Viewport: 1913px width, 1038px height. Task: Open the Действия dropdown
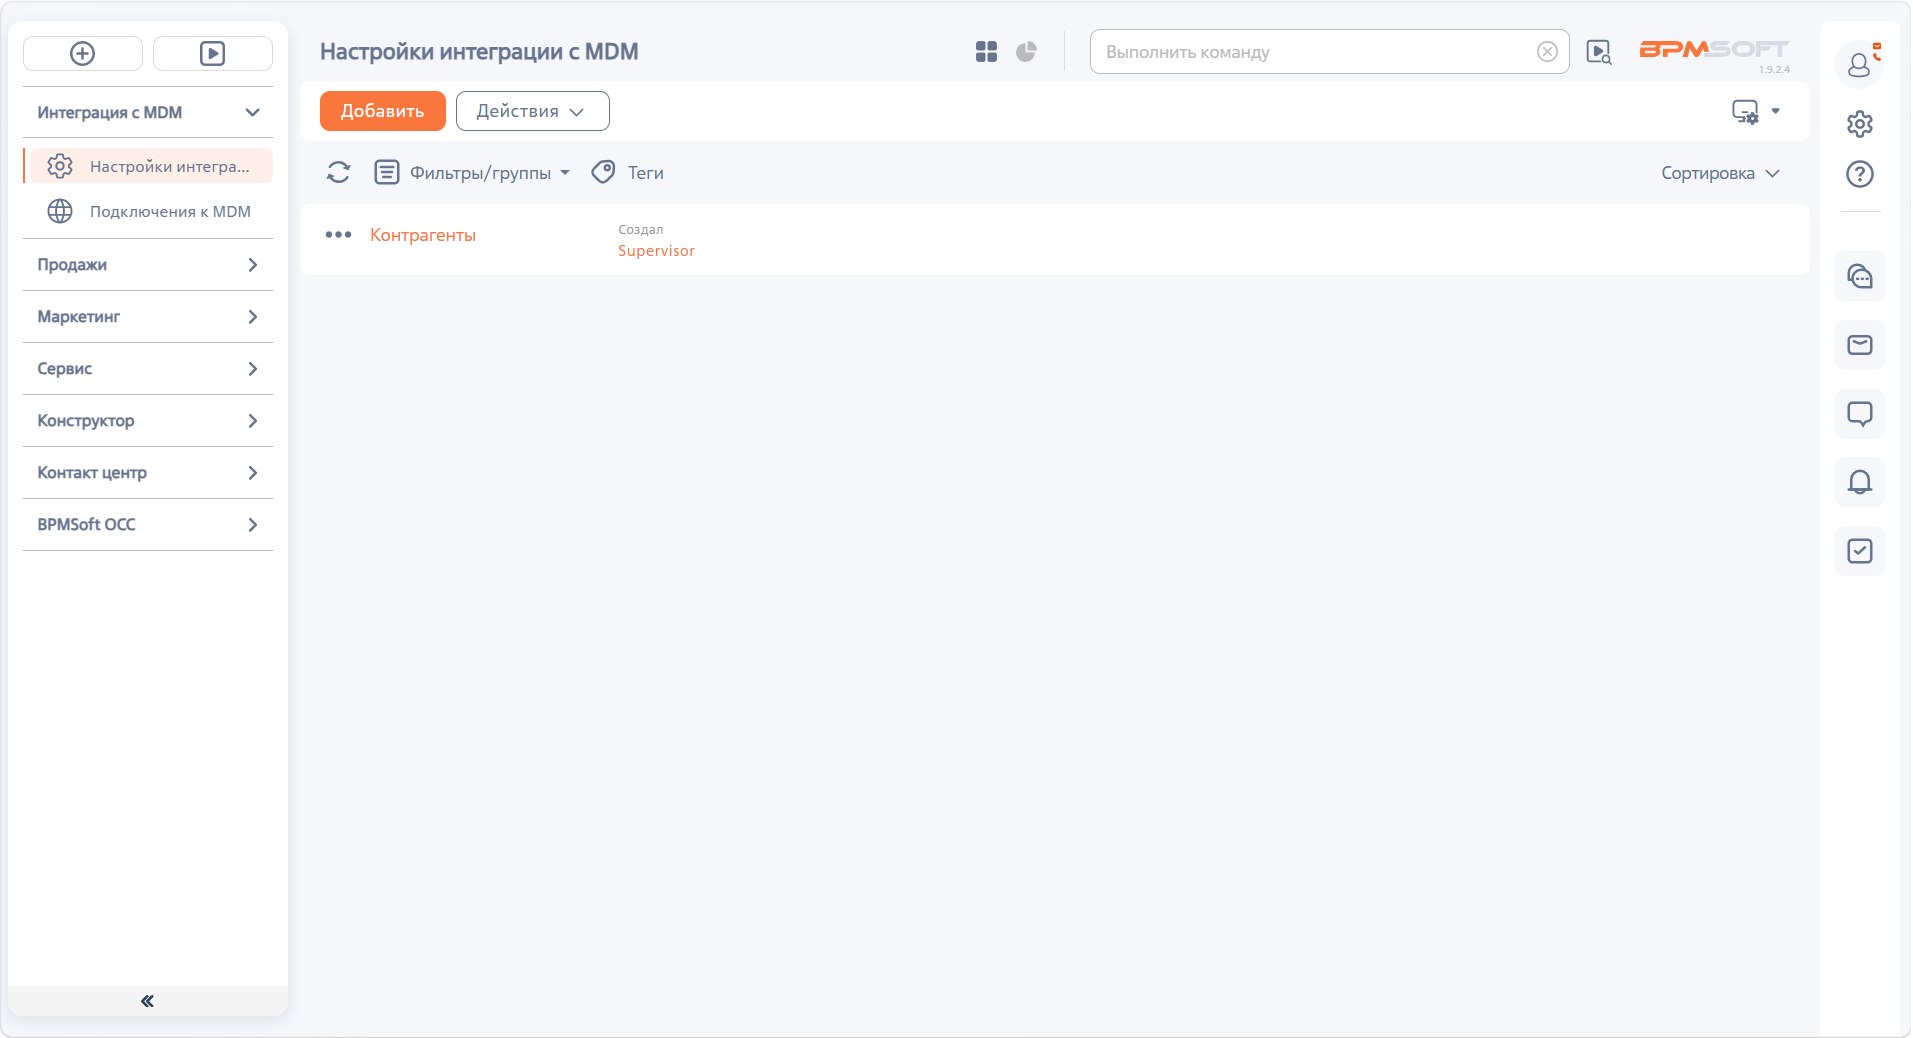[532, 111]
